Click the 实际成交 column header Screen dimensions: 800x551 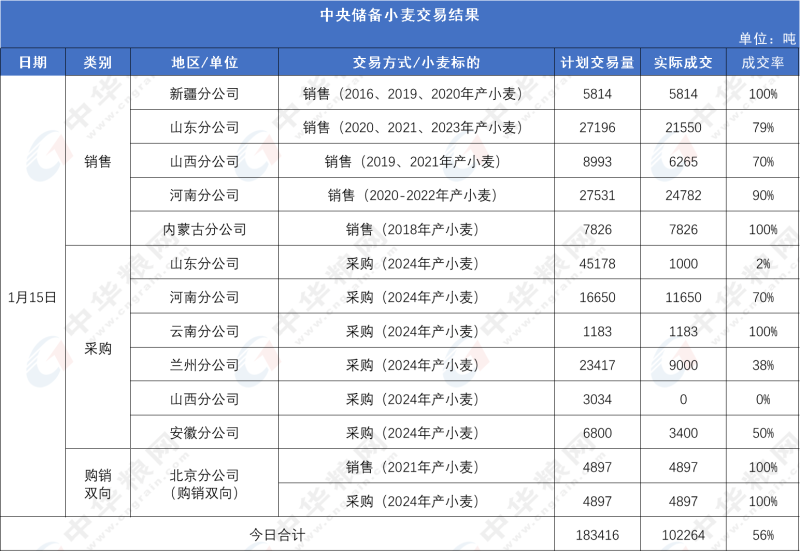[x=682, y=62]
